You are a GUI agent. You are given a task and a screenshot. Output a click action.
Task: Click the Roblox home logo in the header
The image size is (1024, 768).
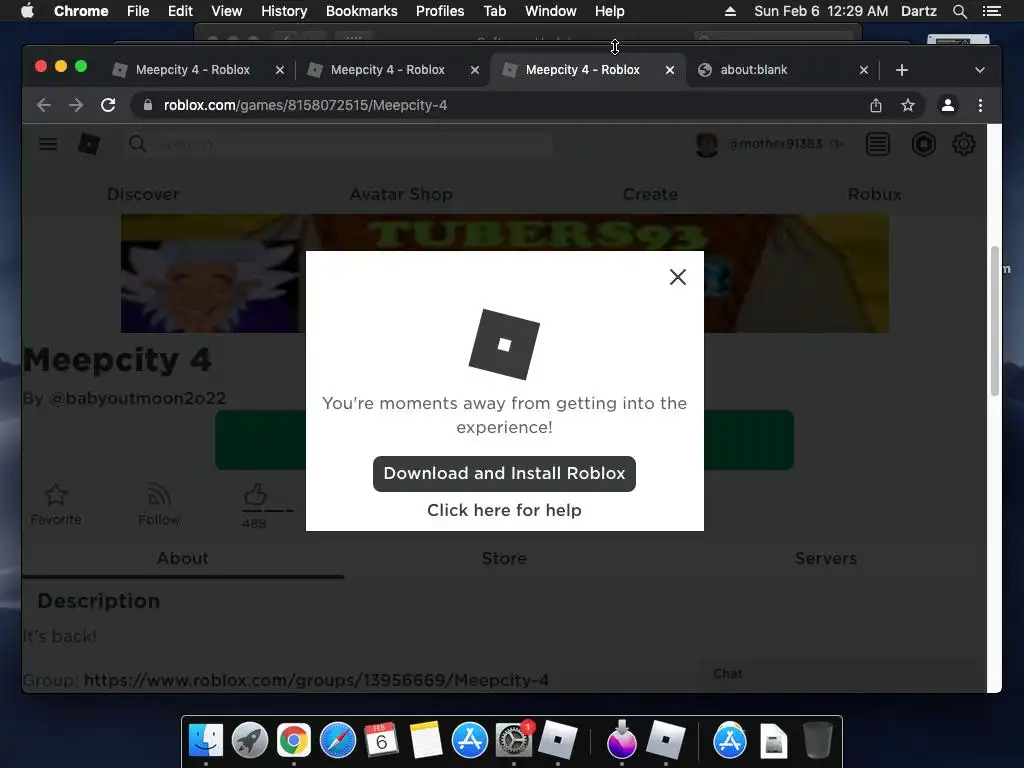point(89,144)
